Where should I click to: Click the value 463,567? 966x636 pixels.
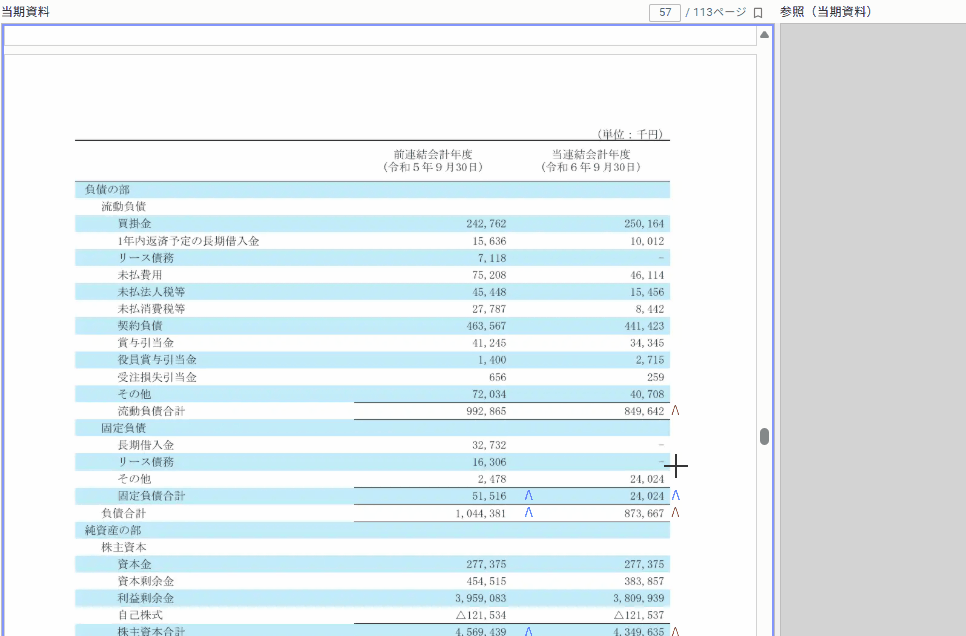point(486,326)
